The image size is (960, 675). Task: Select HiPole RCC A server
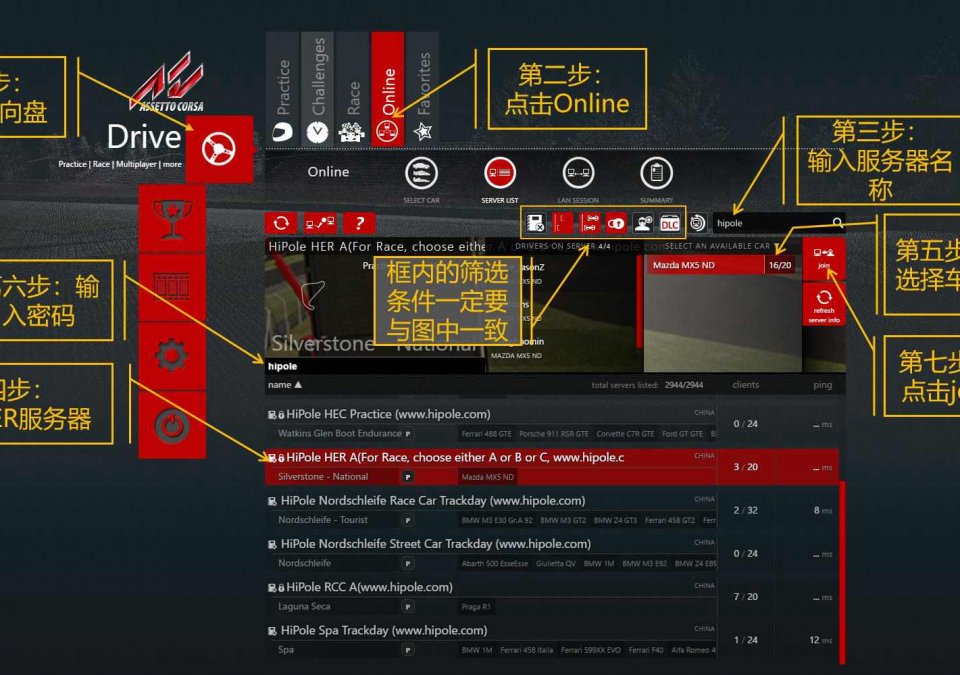point(553,596)
